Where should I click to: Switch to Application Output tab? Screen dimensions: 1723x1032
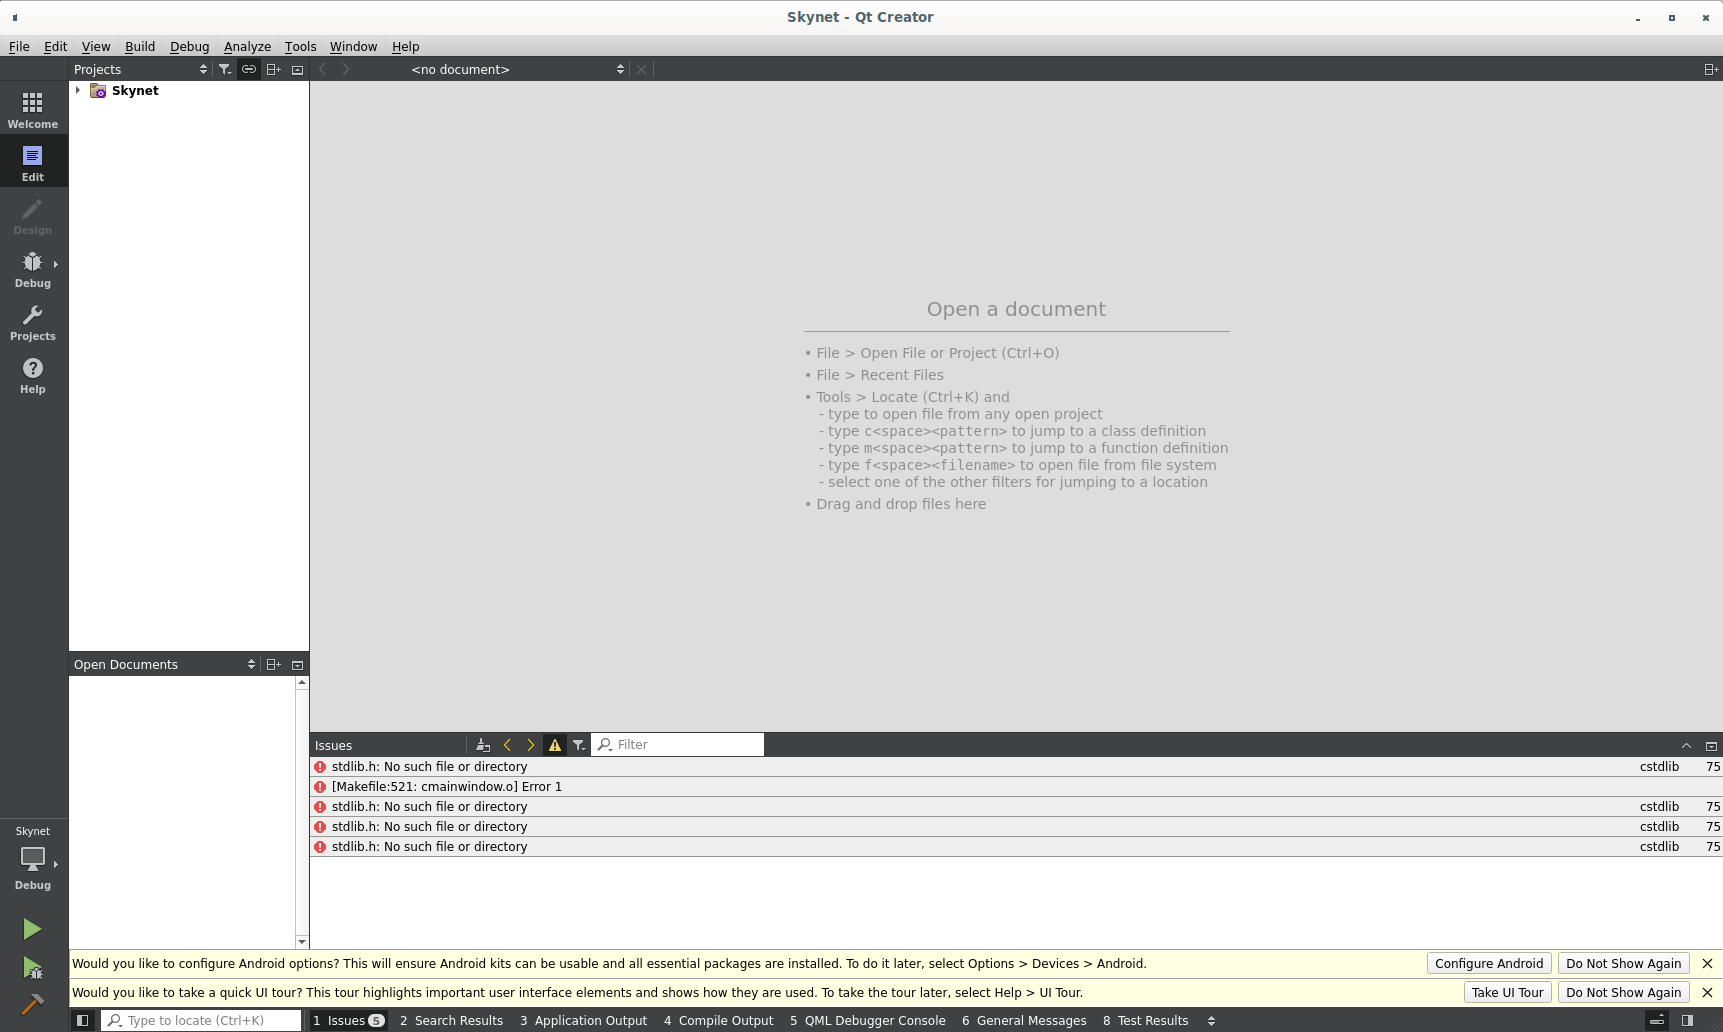(x=583, y=1020)
